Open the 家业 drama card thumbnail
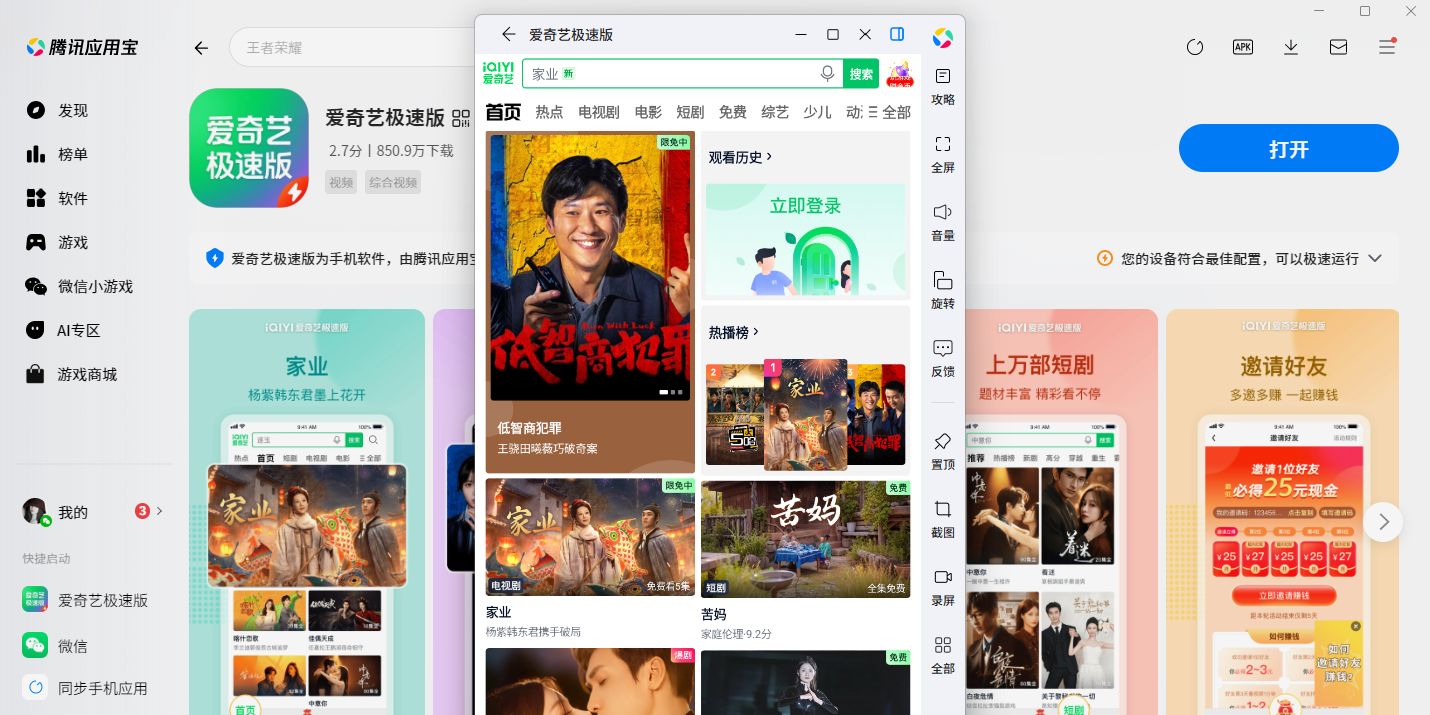The height and width of the screenshot is (715, 1430). pyautogui.click(x=590, y=537)
